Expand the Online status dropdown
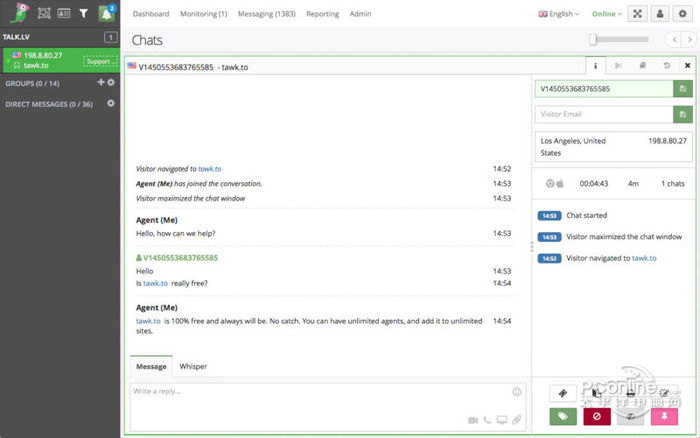The width and height of the screenshot is (700, 438). point(607,14)
